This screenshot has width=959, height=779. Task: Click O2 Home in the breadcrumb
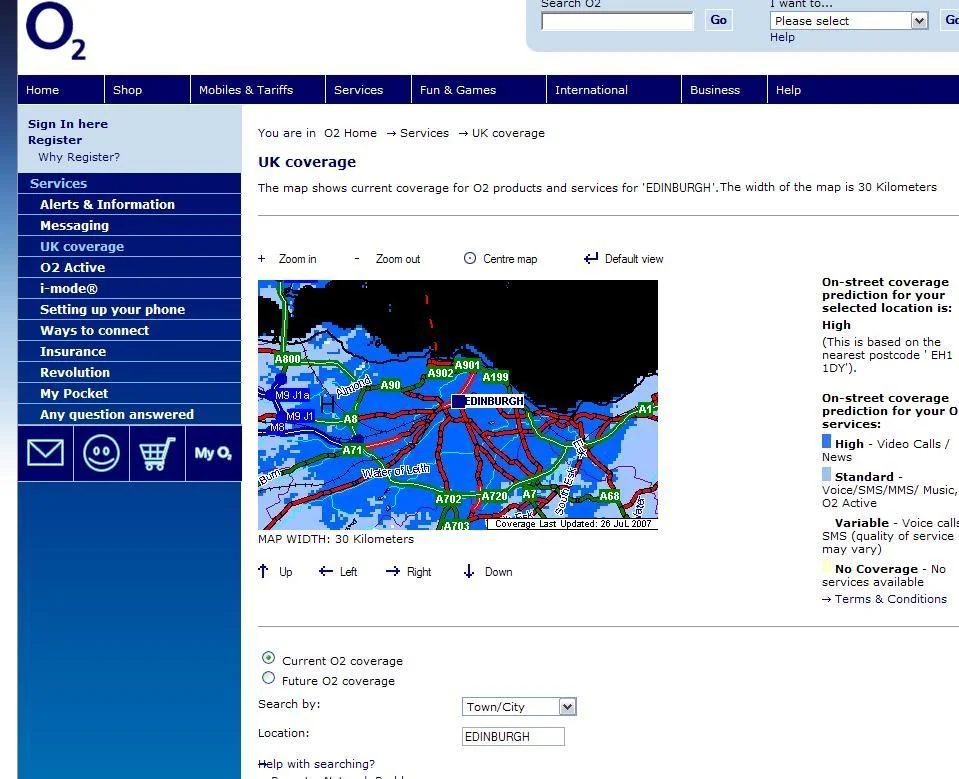coord(350,133)
